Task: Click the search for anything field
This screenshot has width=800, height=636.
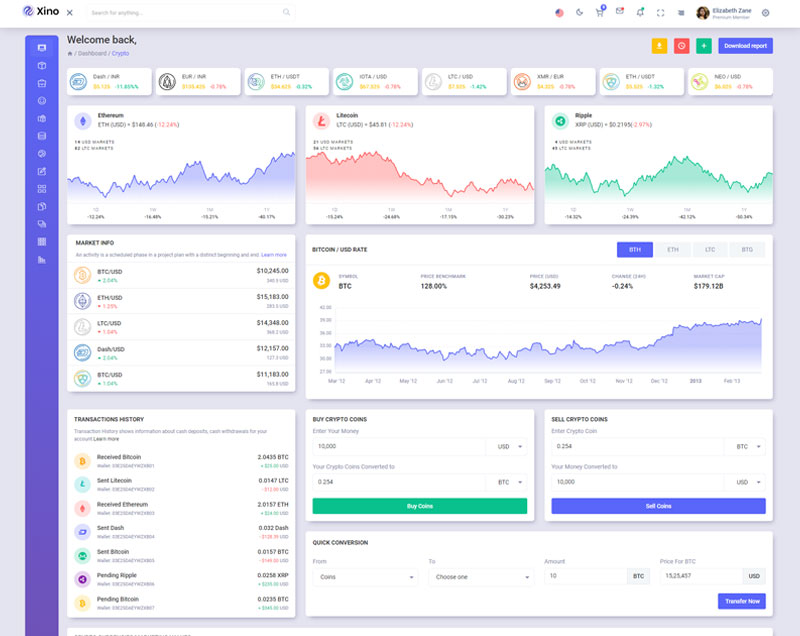Action: click(x=185, y=13)
